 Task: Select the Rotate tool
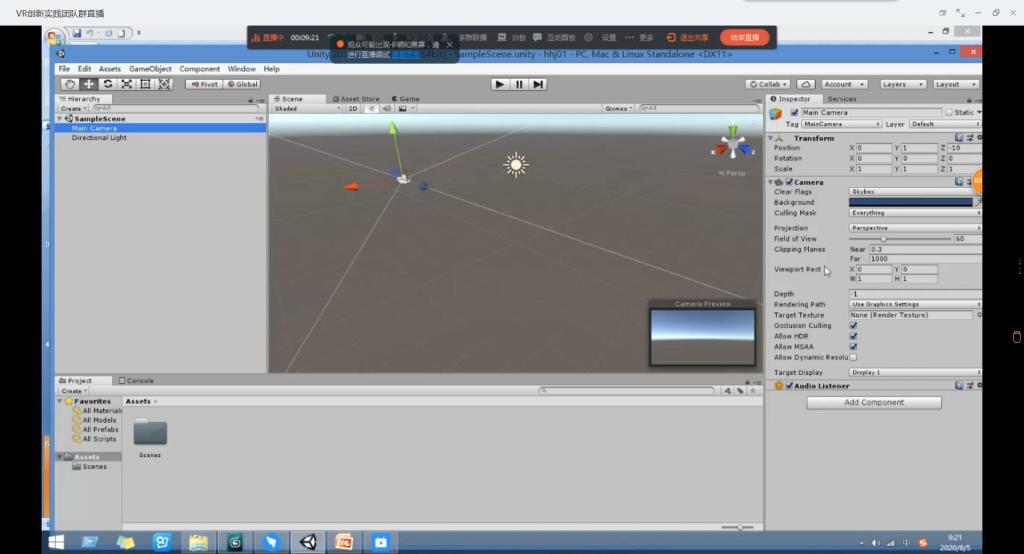point(108,84)
